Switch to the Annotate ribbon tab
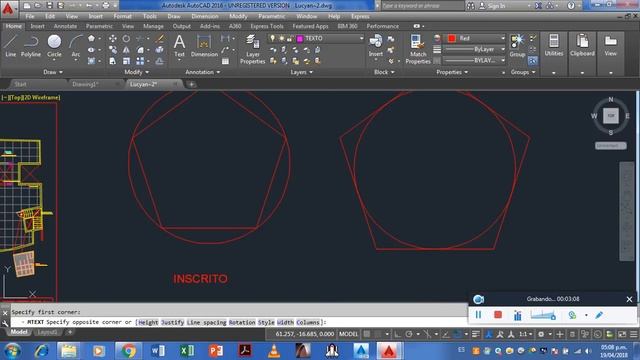640x360 pixels. [65, 26]
